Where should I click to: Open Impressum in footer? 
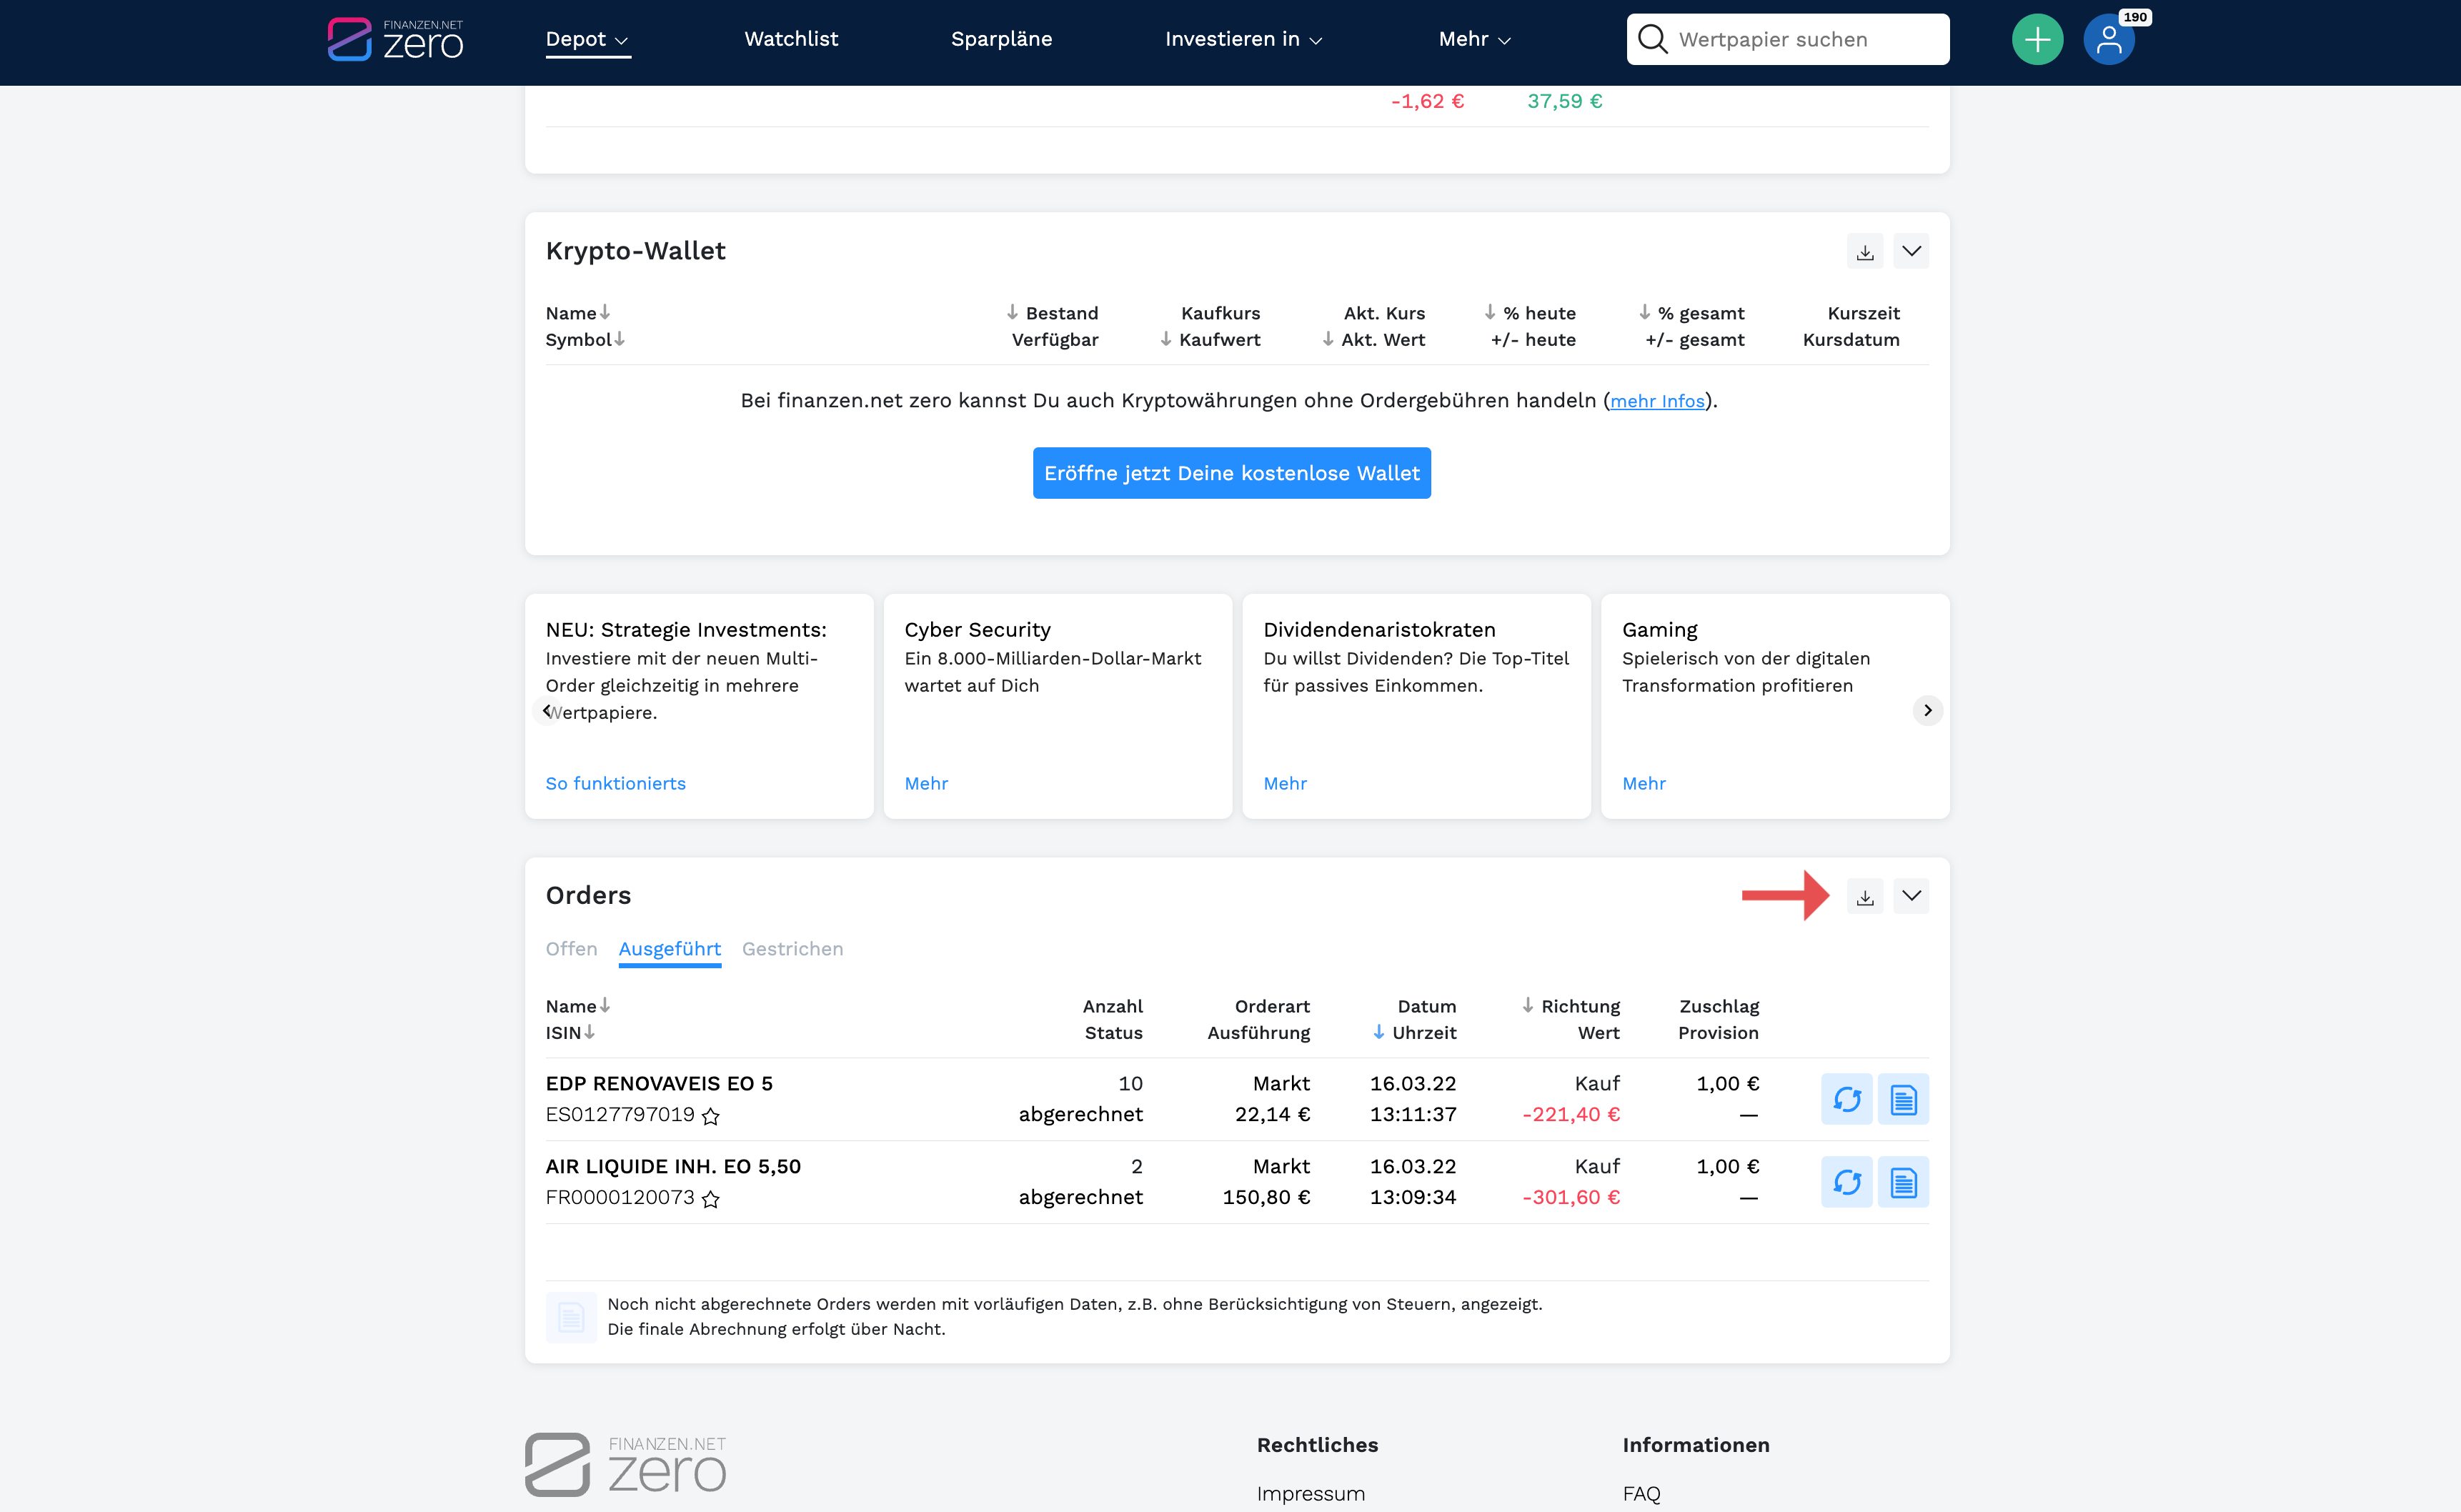[x=1310, y=1494]
